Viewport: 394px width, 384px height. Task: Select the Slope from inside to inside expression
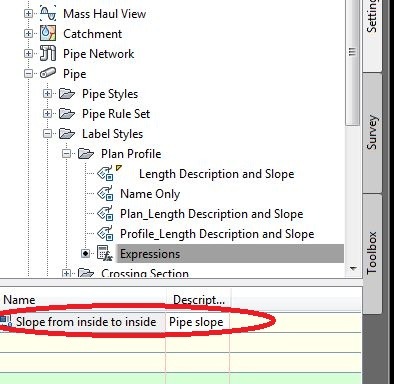(x=86, y=322)
